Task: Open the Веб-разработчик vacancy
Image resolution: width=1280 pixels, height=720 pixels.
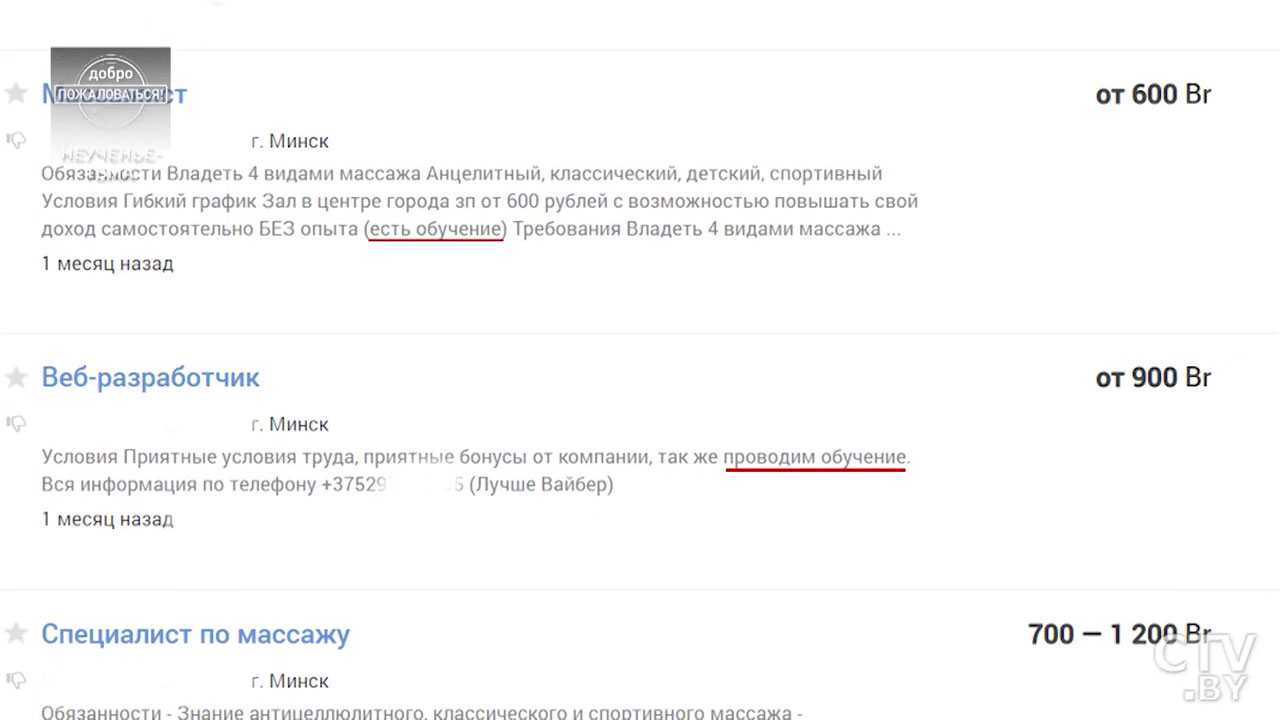Action: (x=150, y=377)
